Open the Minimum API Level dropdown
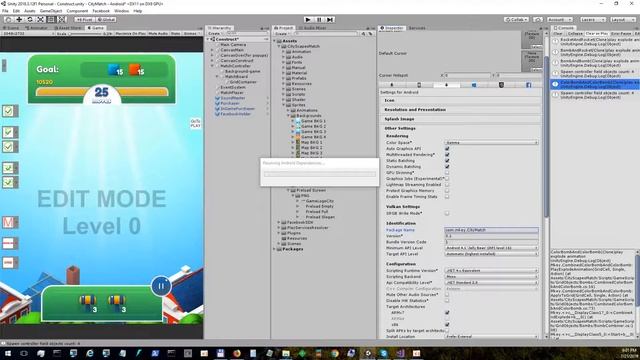This screenshot has height=360, width=640. [491, 248]
